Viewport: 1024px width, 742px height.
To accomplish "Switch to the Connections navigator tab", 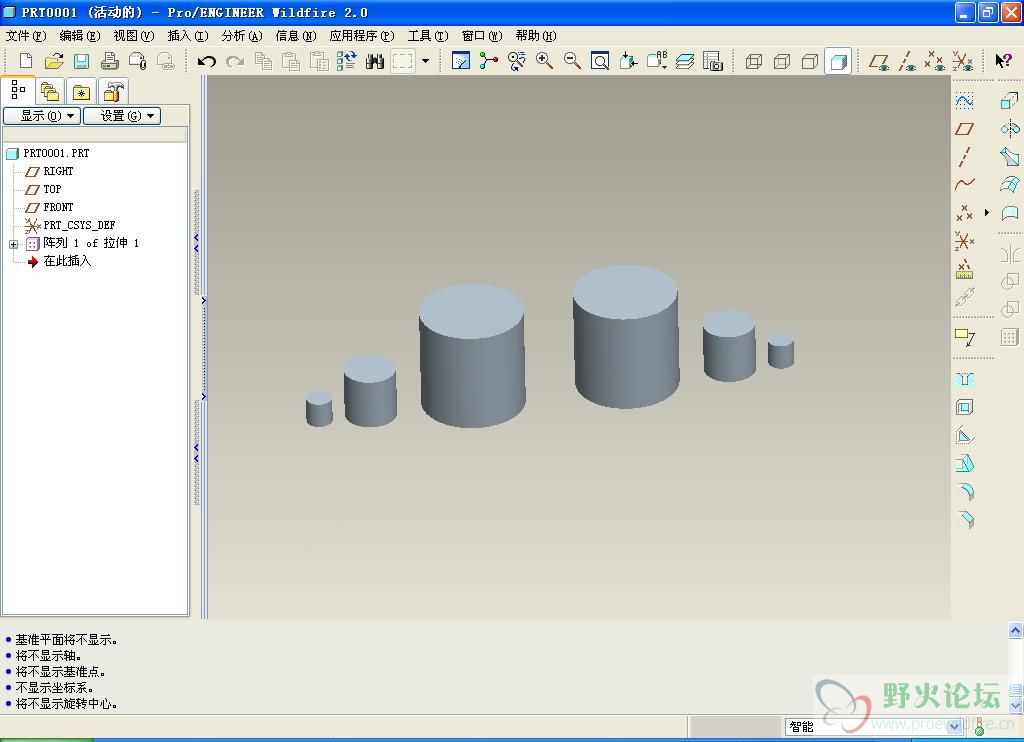I will (x=114, y=91).
